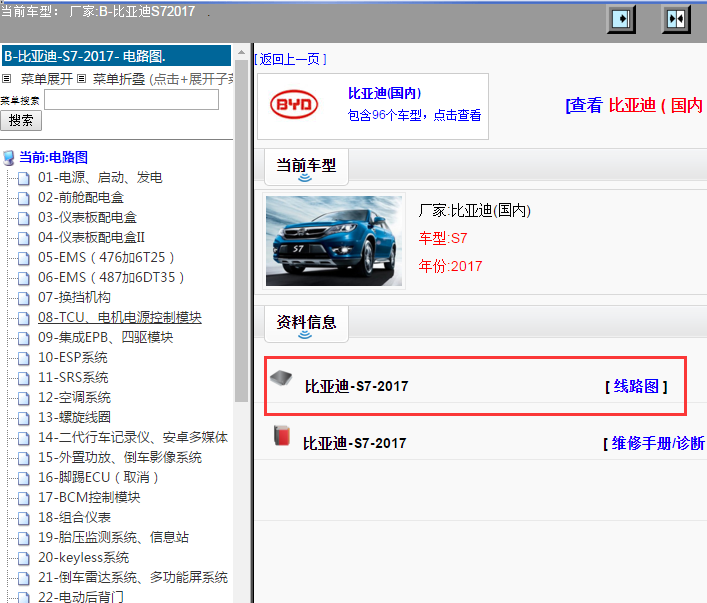Click document icon for 10-ESP系统
This screenshot has height=603, width=707.
(x=24, y=358)
